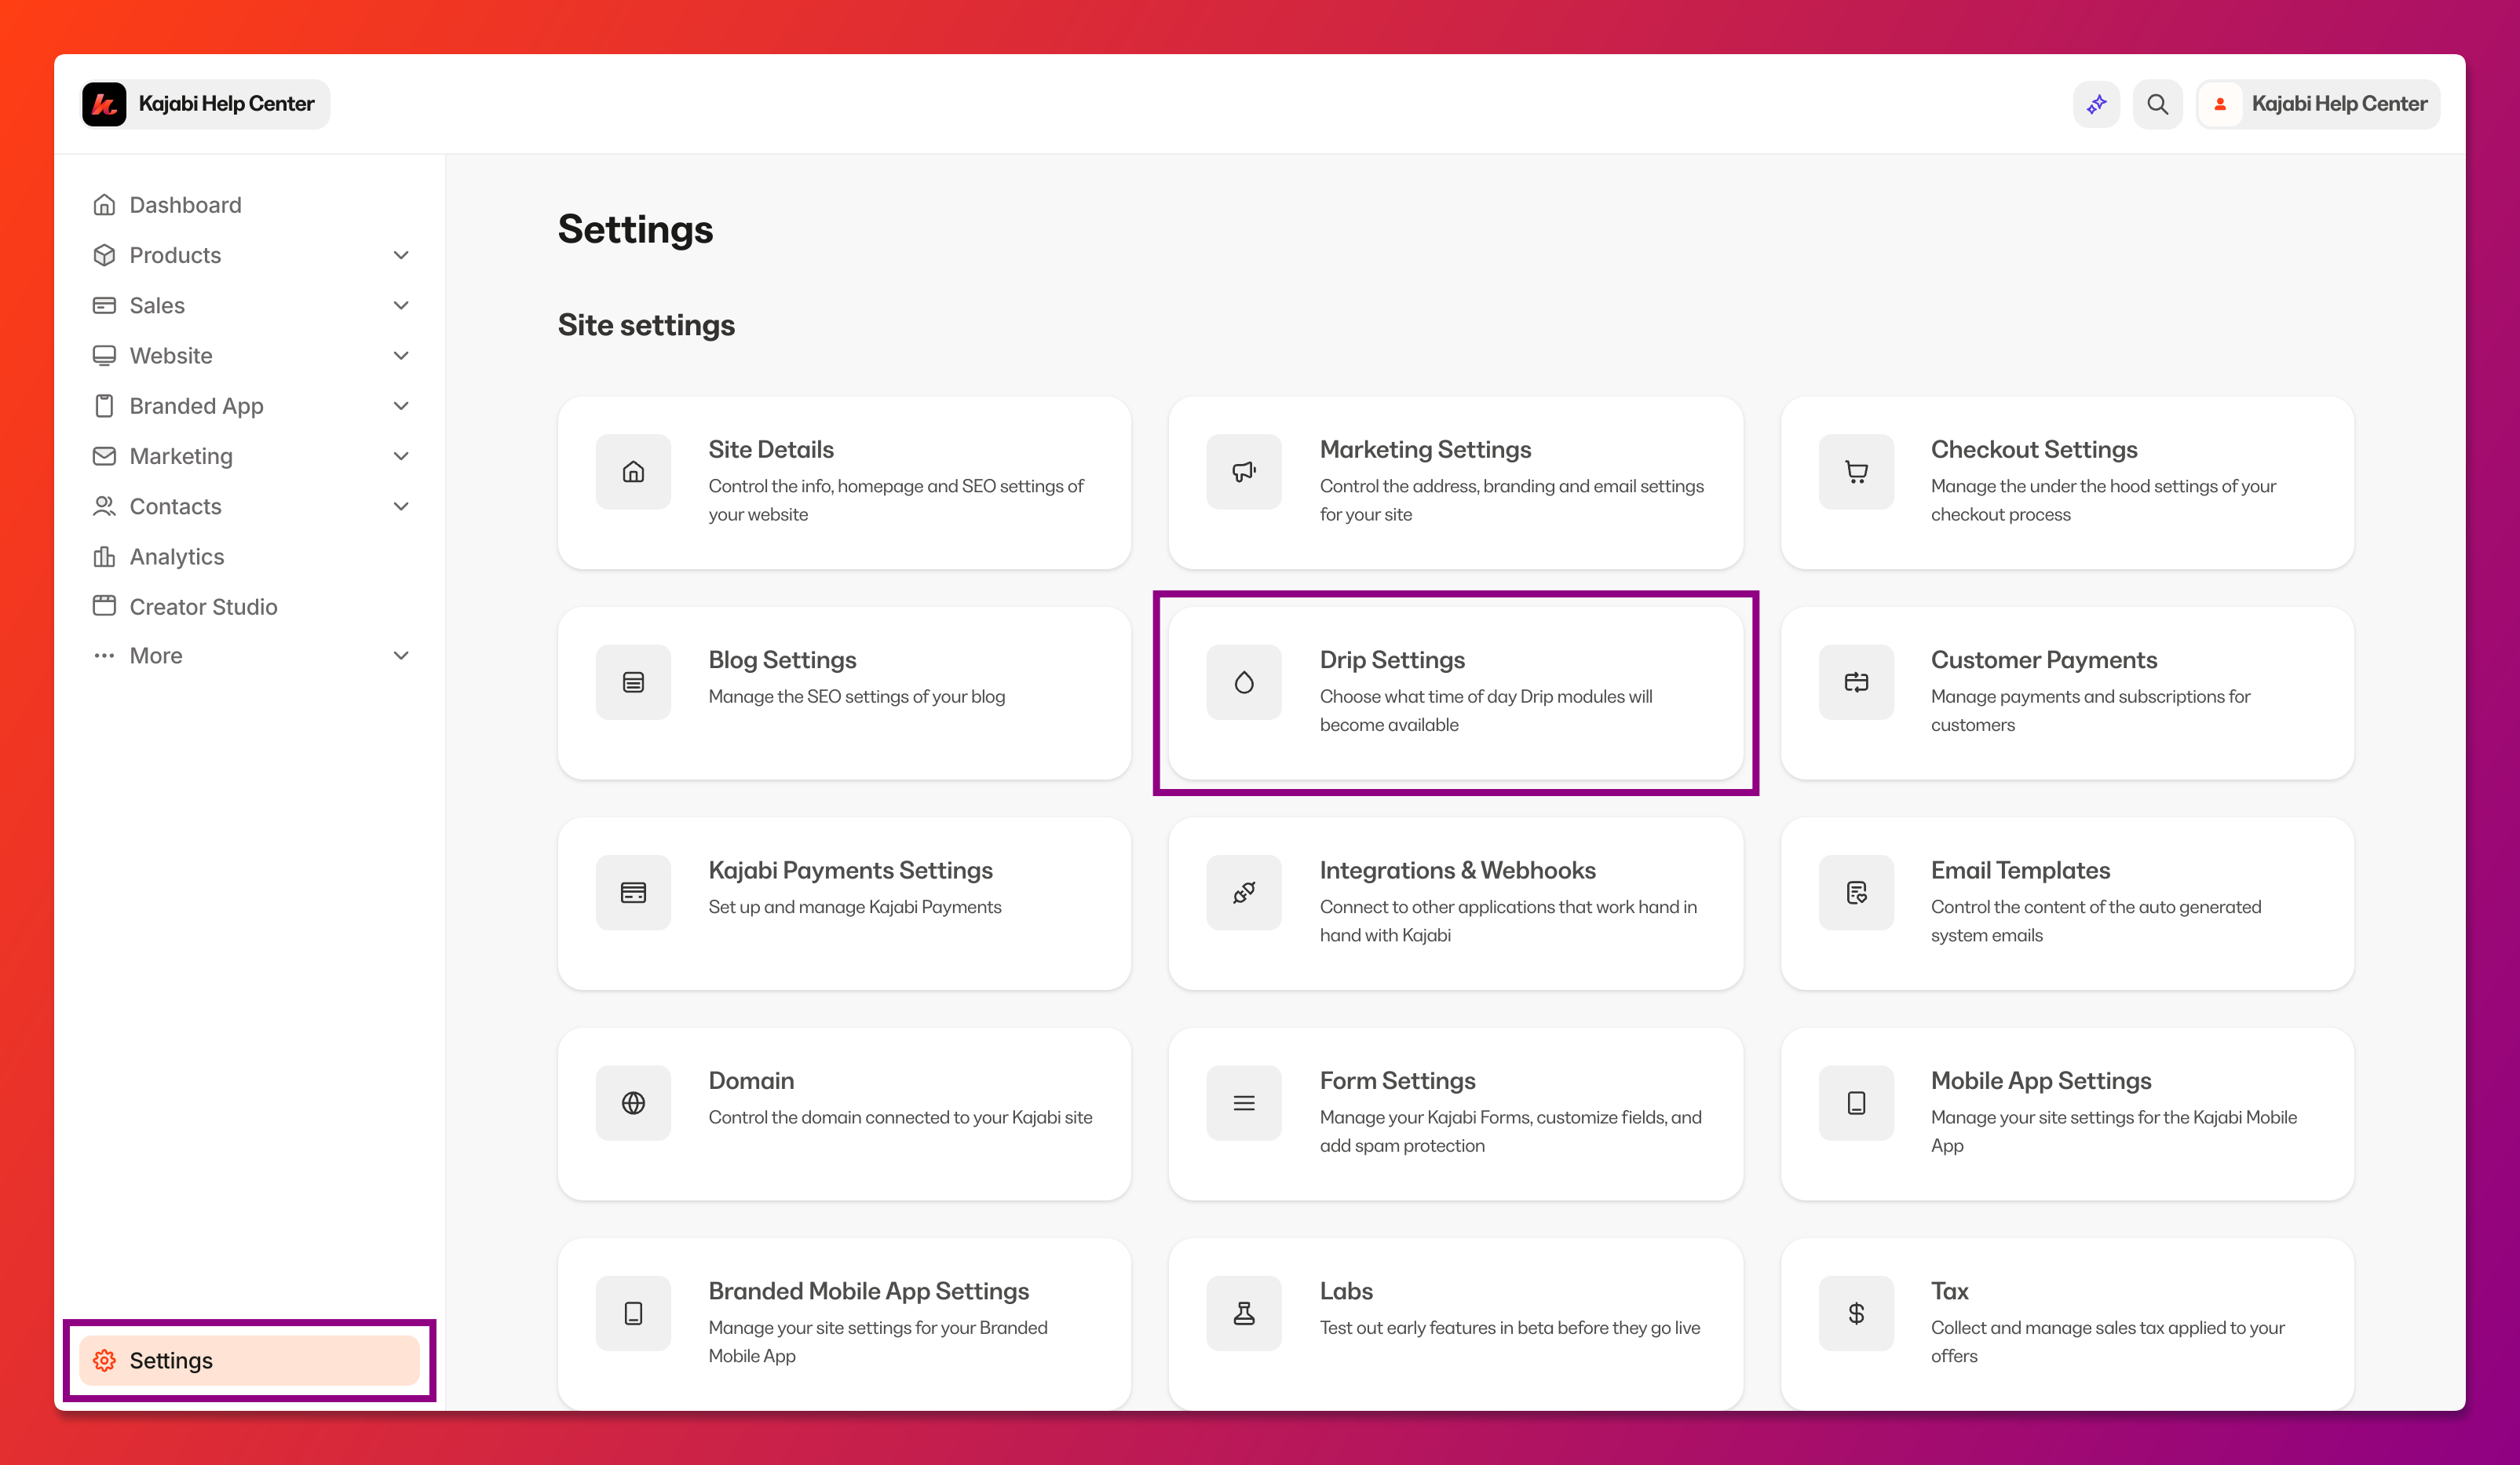Image resolution: width=2520 pixels, height=1465 pixels.
Task: Open the AI sparkle assistant icon
Action: tap(2097, 104)
